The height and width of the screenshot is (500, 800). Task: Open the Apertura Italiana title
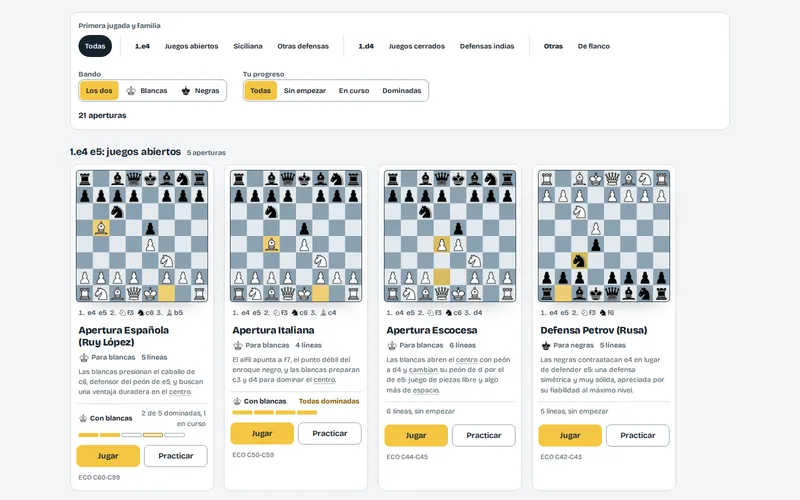click(x=273, y=330)
